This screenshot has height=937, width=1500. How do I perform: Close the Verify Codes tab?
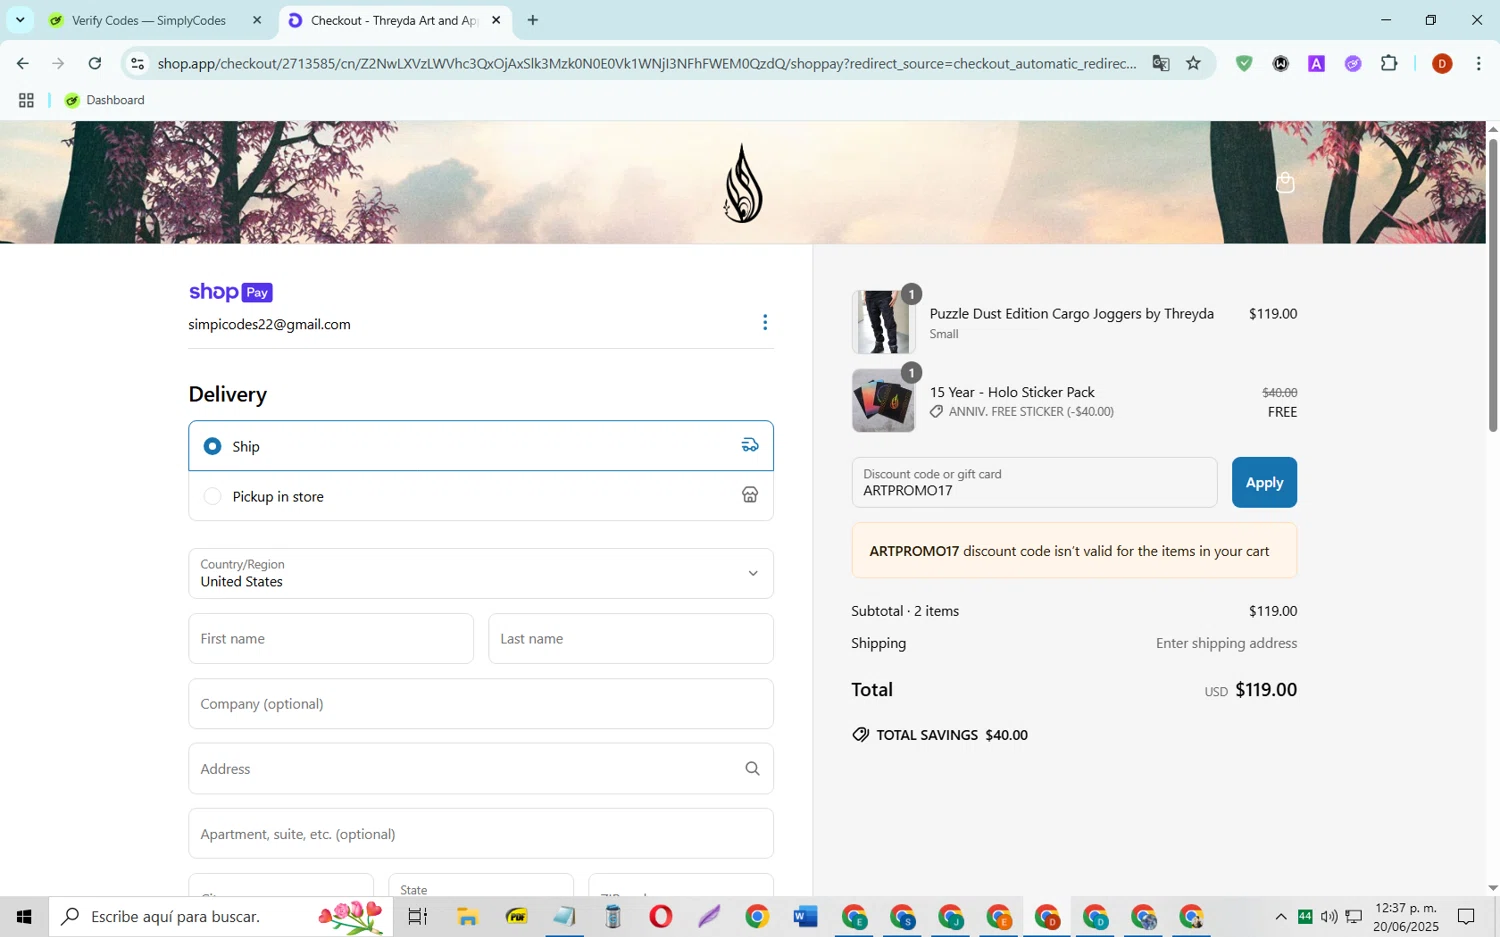pos(257,20)
